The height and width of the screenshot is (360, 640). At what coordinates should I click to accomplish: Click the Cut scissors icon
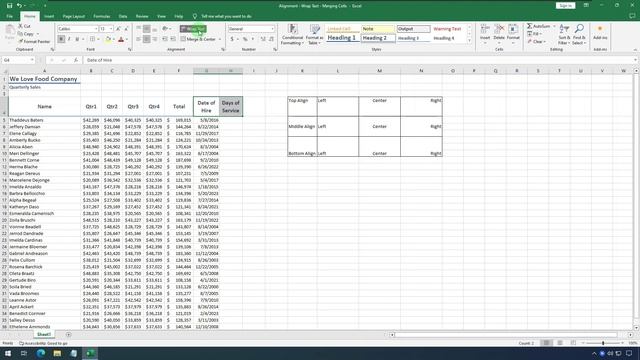point(21,26)
